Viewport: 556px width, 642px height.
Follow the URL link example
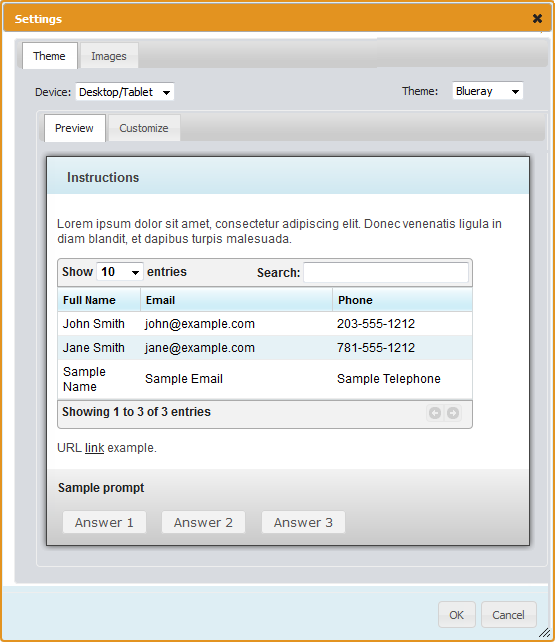[x=95, y=448]
